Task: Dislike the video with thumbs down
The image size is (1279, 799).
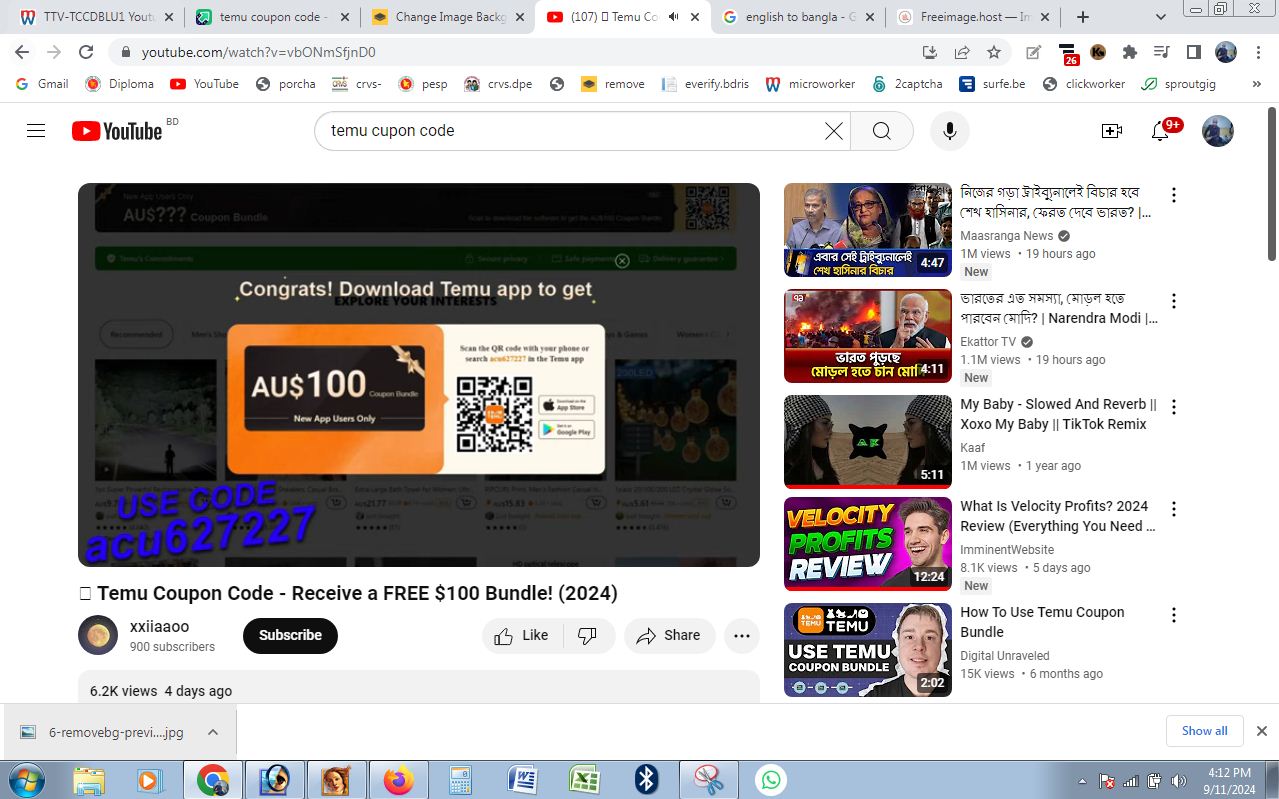Action: tap(588, 635)
